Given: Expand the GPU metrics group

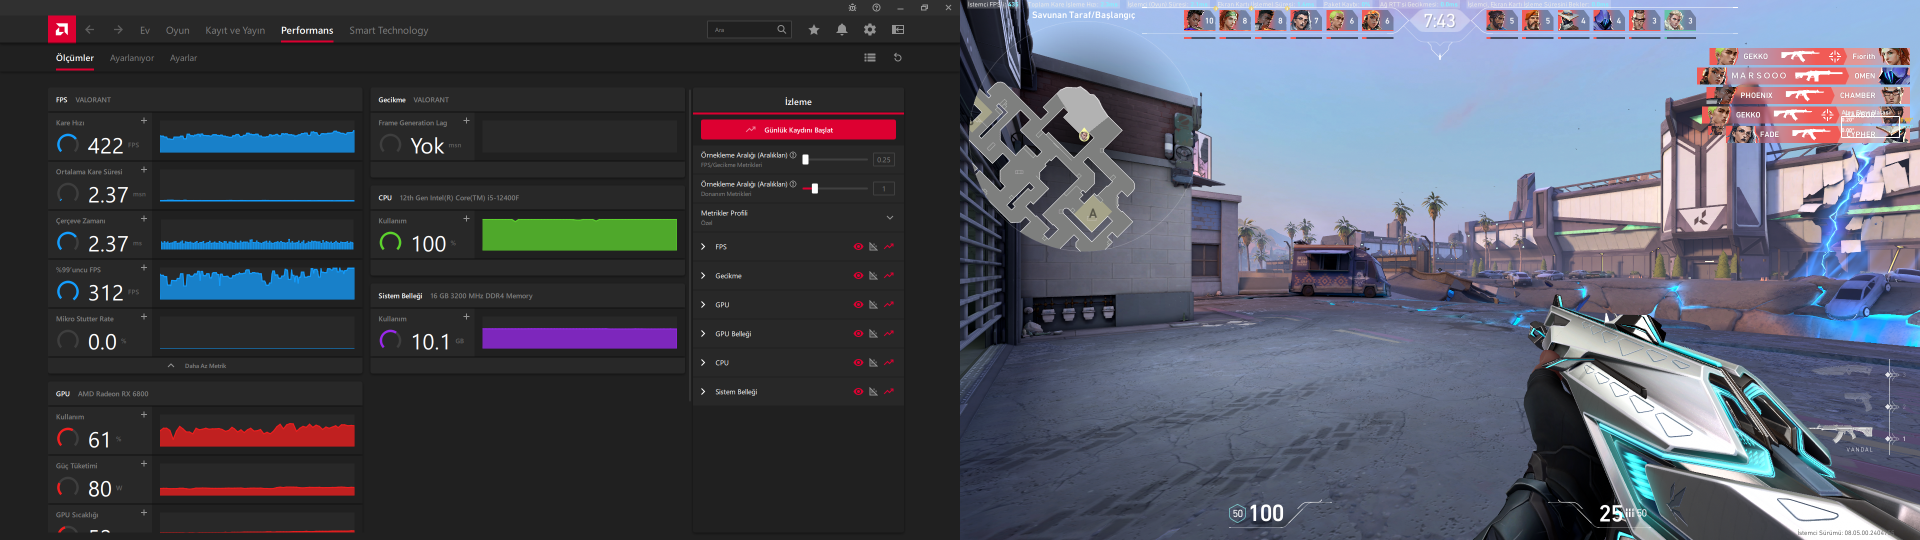Looking at the screenshot, I should (703, 305).
